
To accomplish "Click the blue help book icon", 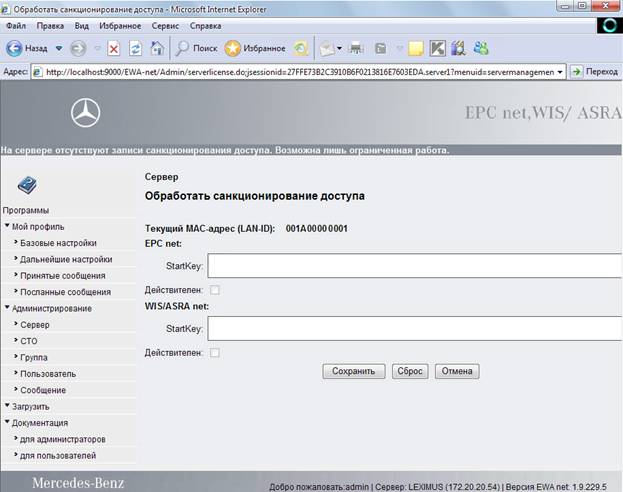I will pos(27,185).
